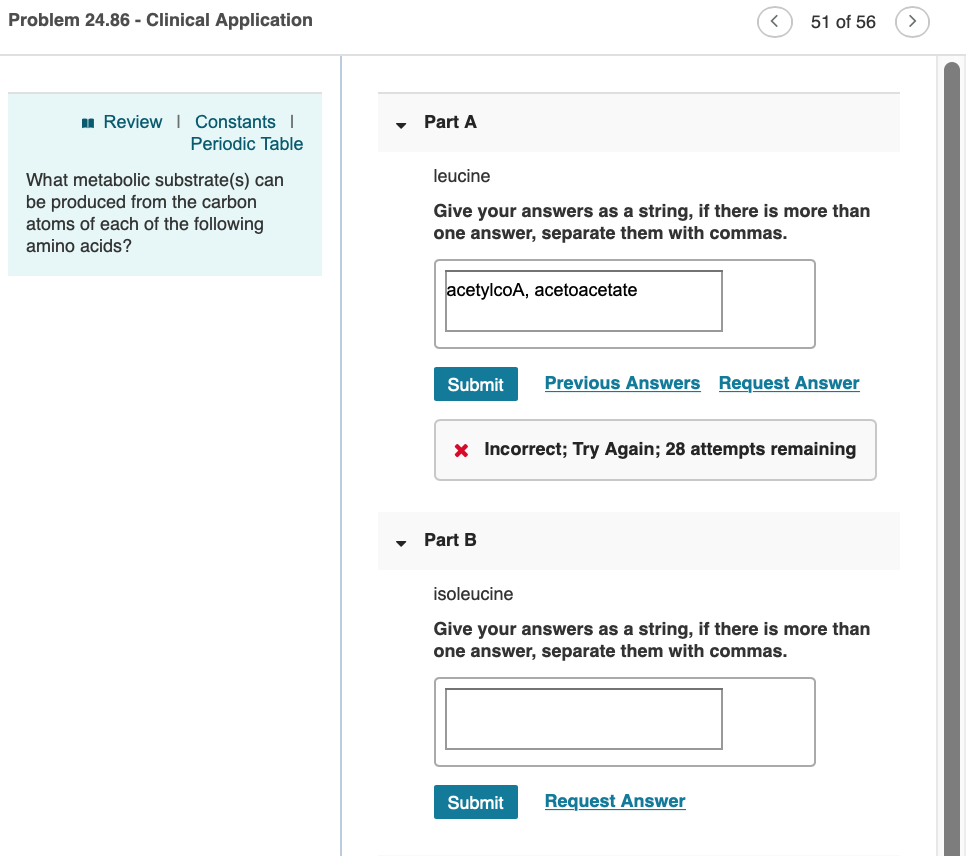Navigate to the next problem arrow
Image resolution: width=974 pixels, height=856 pixels.
pyautogui.click(x=912, y=21)
